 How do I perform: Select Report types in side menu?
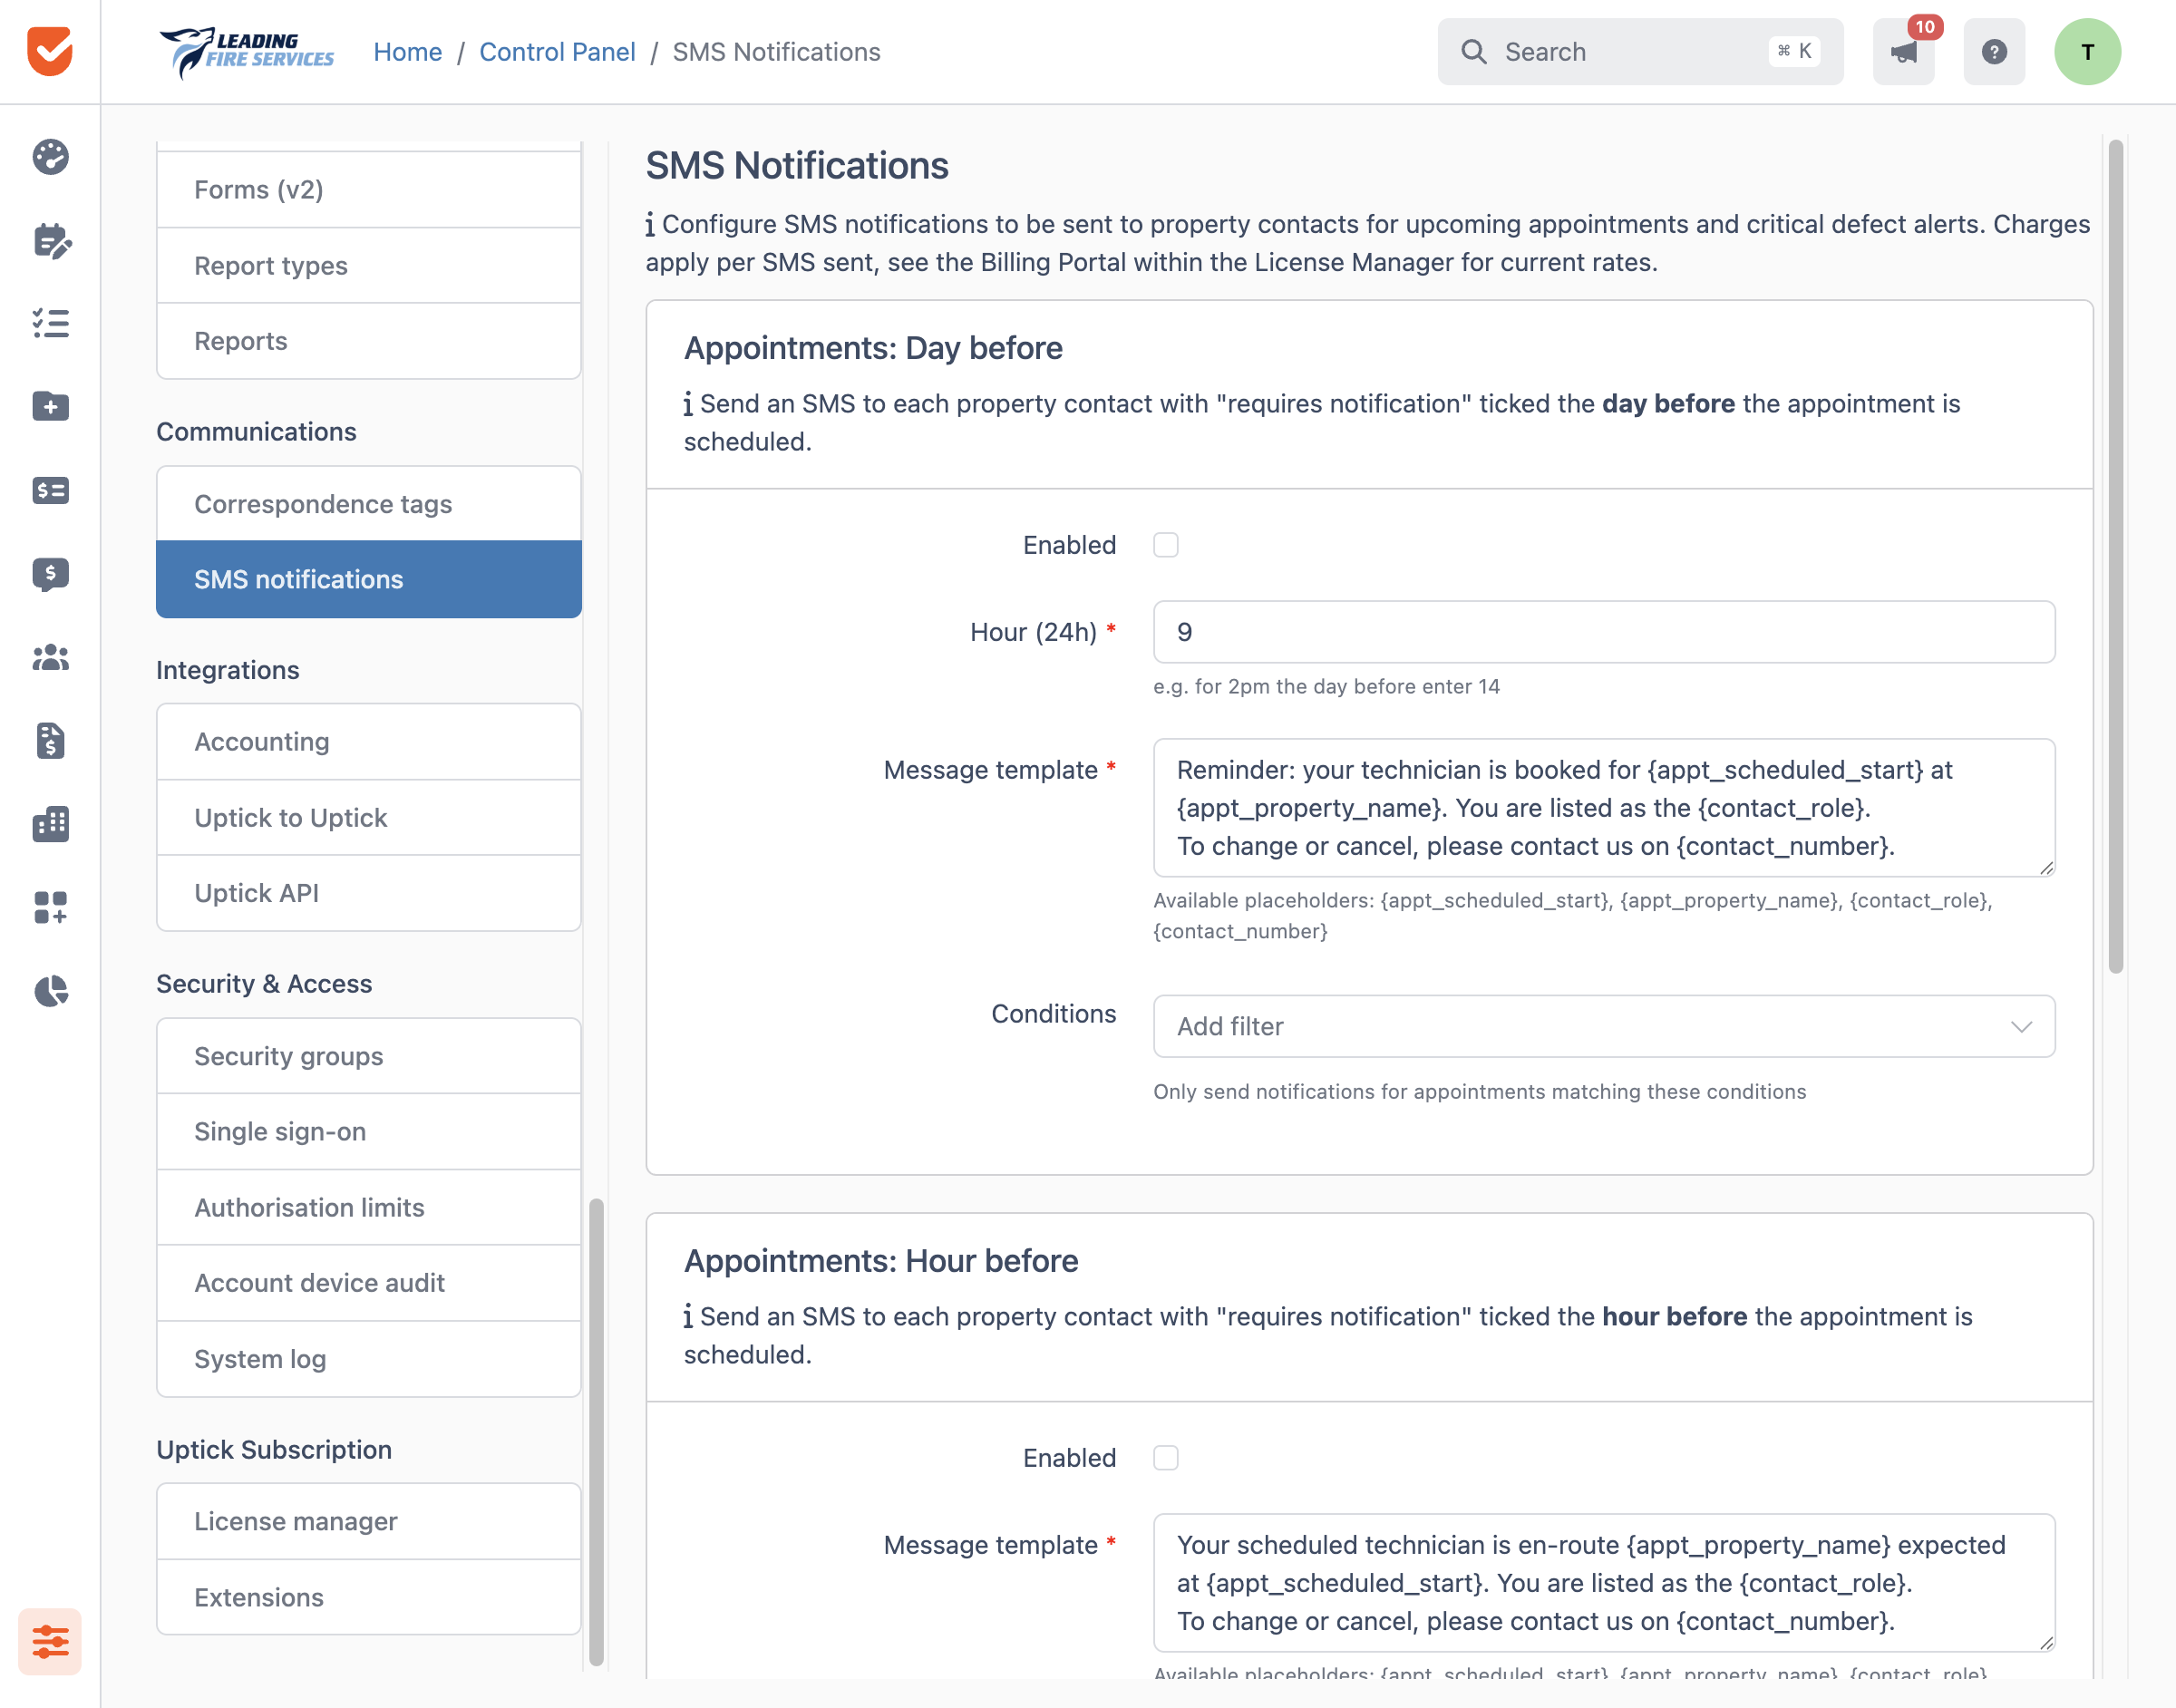tap(369, 266)
